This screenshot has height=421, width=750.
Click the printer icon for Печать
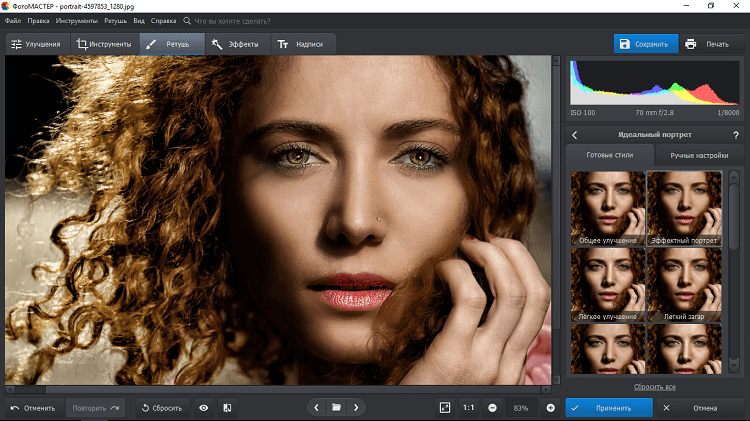(x=690, y=44)
